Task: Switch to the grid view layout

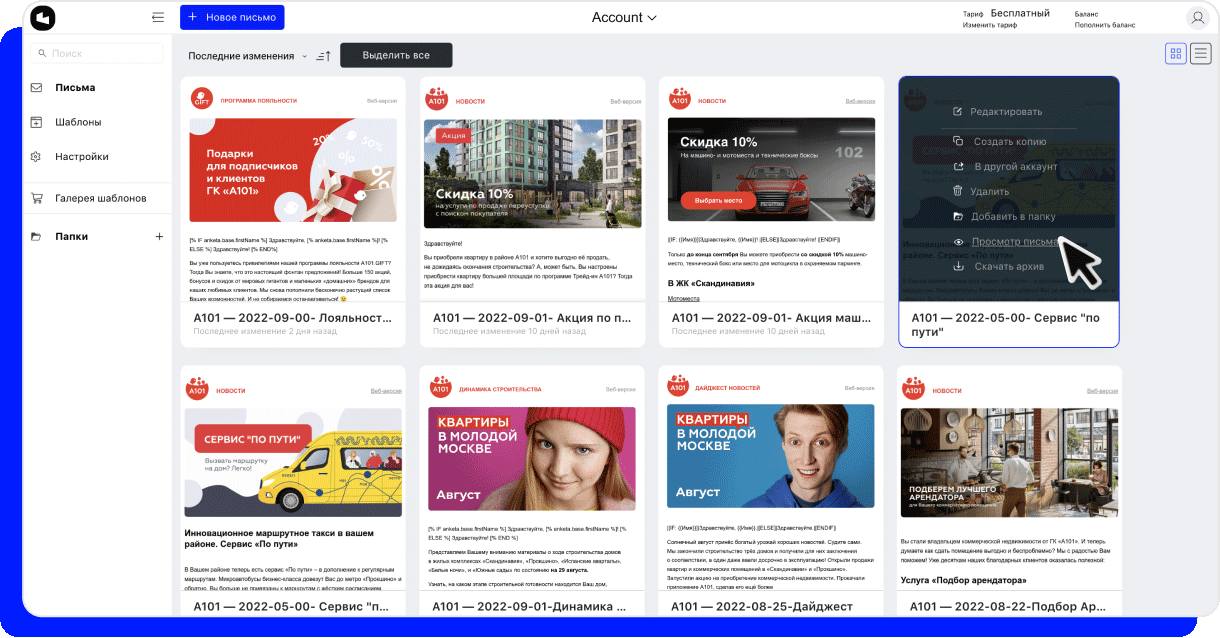Action: click(1176, 54)
